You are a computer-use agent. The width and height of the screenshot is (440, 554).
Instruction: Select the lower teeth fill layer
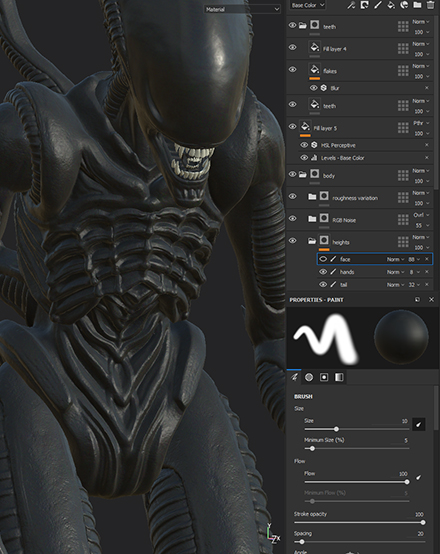tap(359, 105)
